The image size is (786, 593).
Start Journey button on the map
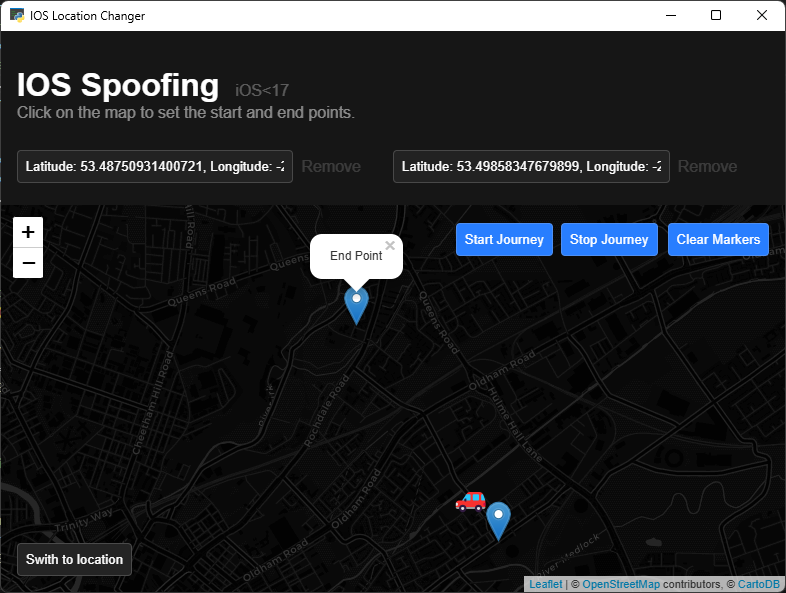(504, 240)
